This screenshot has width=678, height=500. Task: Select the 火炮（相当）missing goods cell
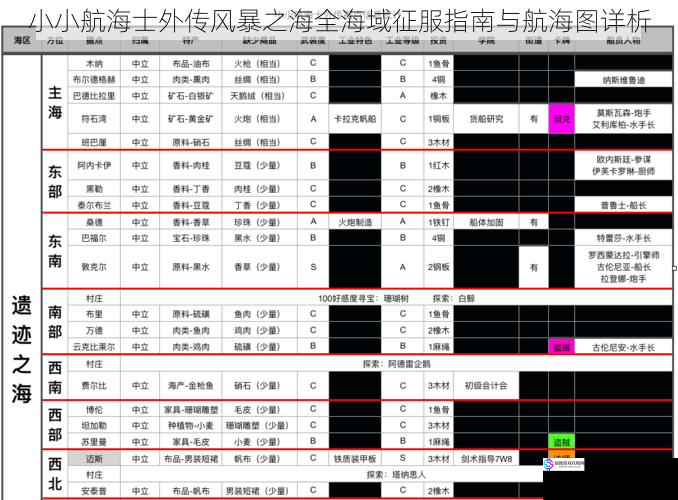[259, 119]
